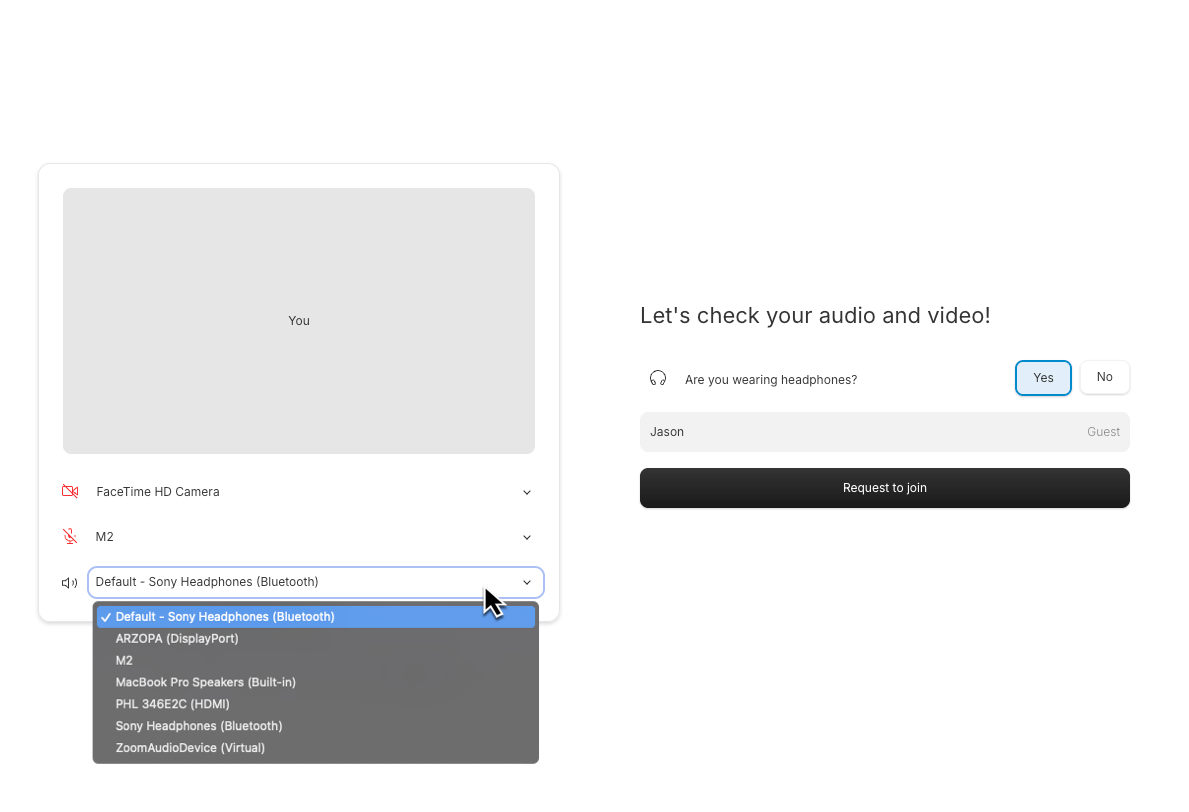Click the Request to join button
The width and height of the screenshot is (1189, 812).
[884, 488]
